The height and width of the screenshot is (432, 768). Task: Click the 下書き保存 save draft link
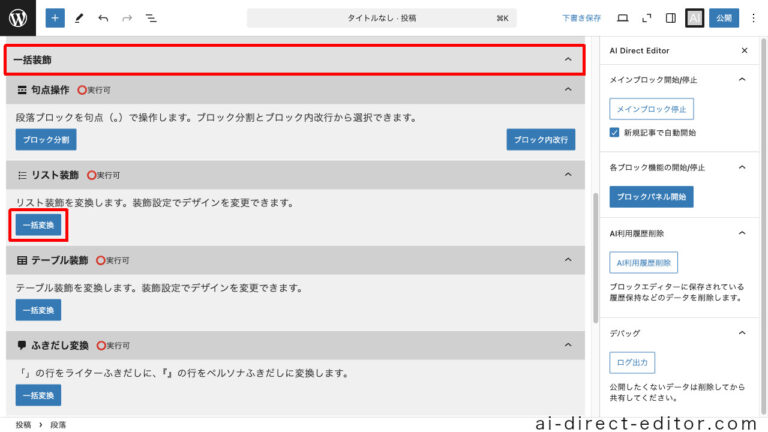point(581,18)
